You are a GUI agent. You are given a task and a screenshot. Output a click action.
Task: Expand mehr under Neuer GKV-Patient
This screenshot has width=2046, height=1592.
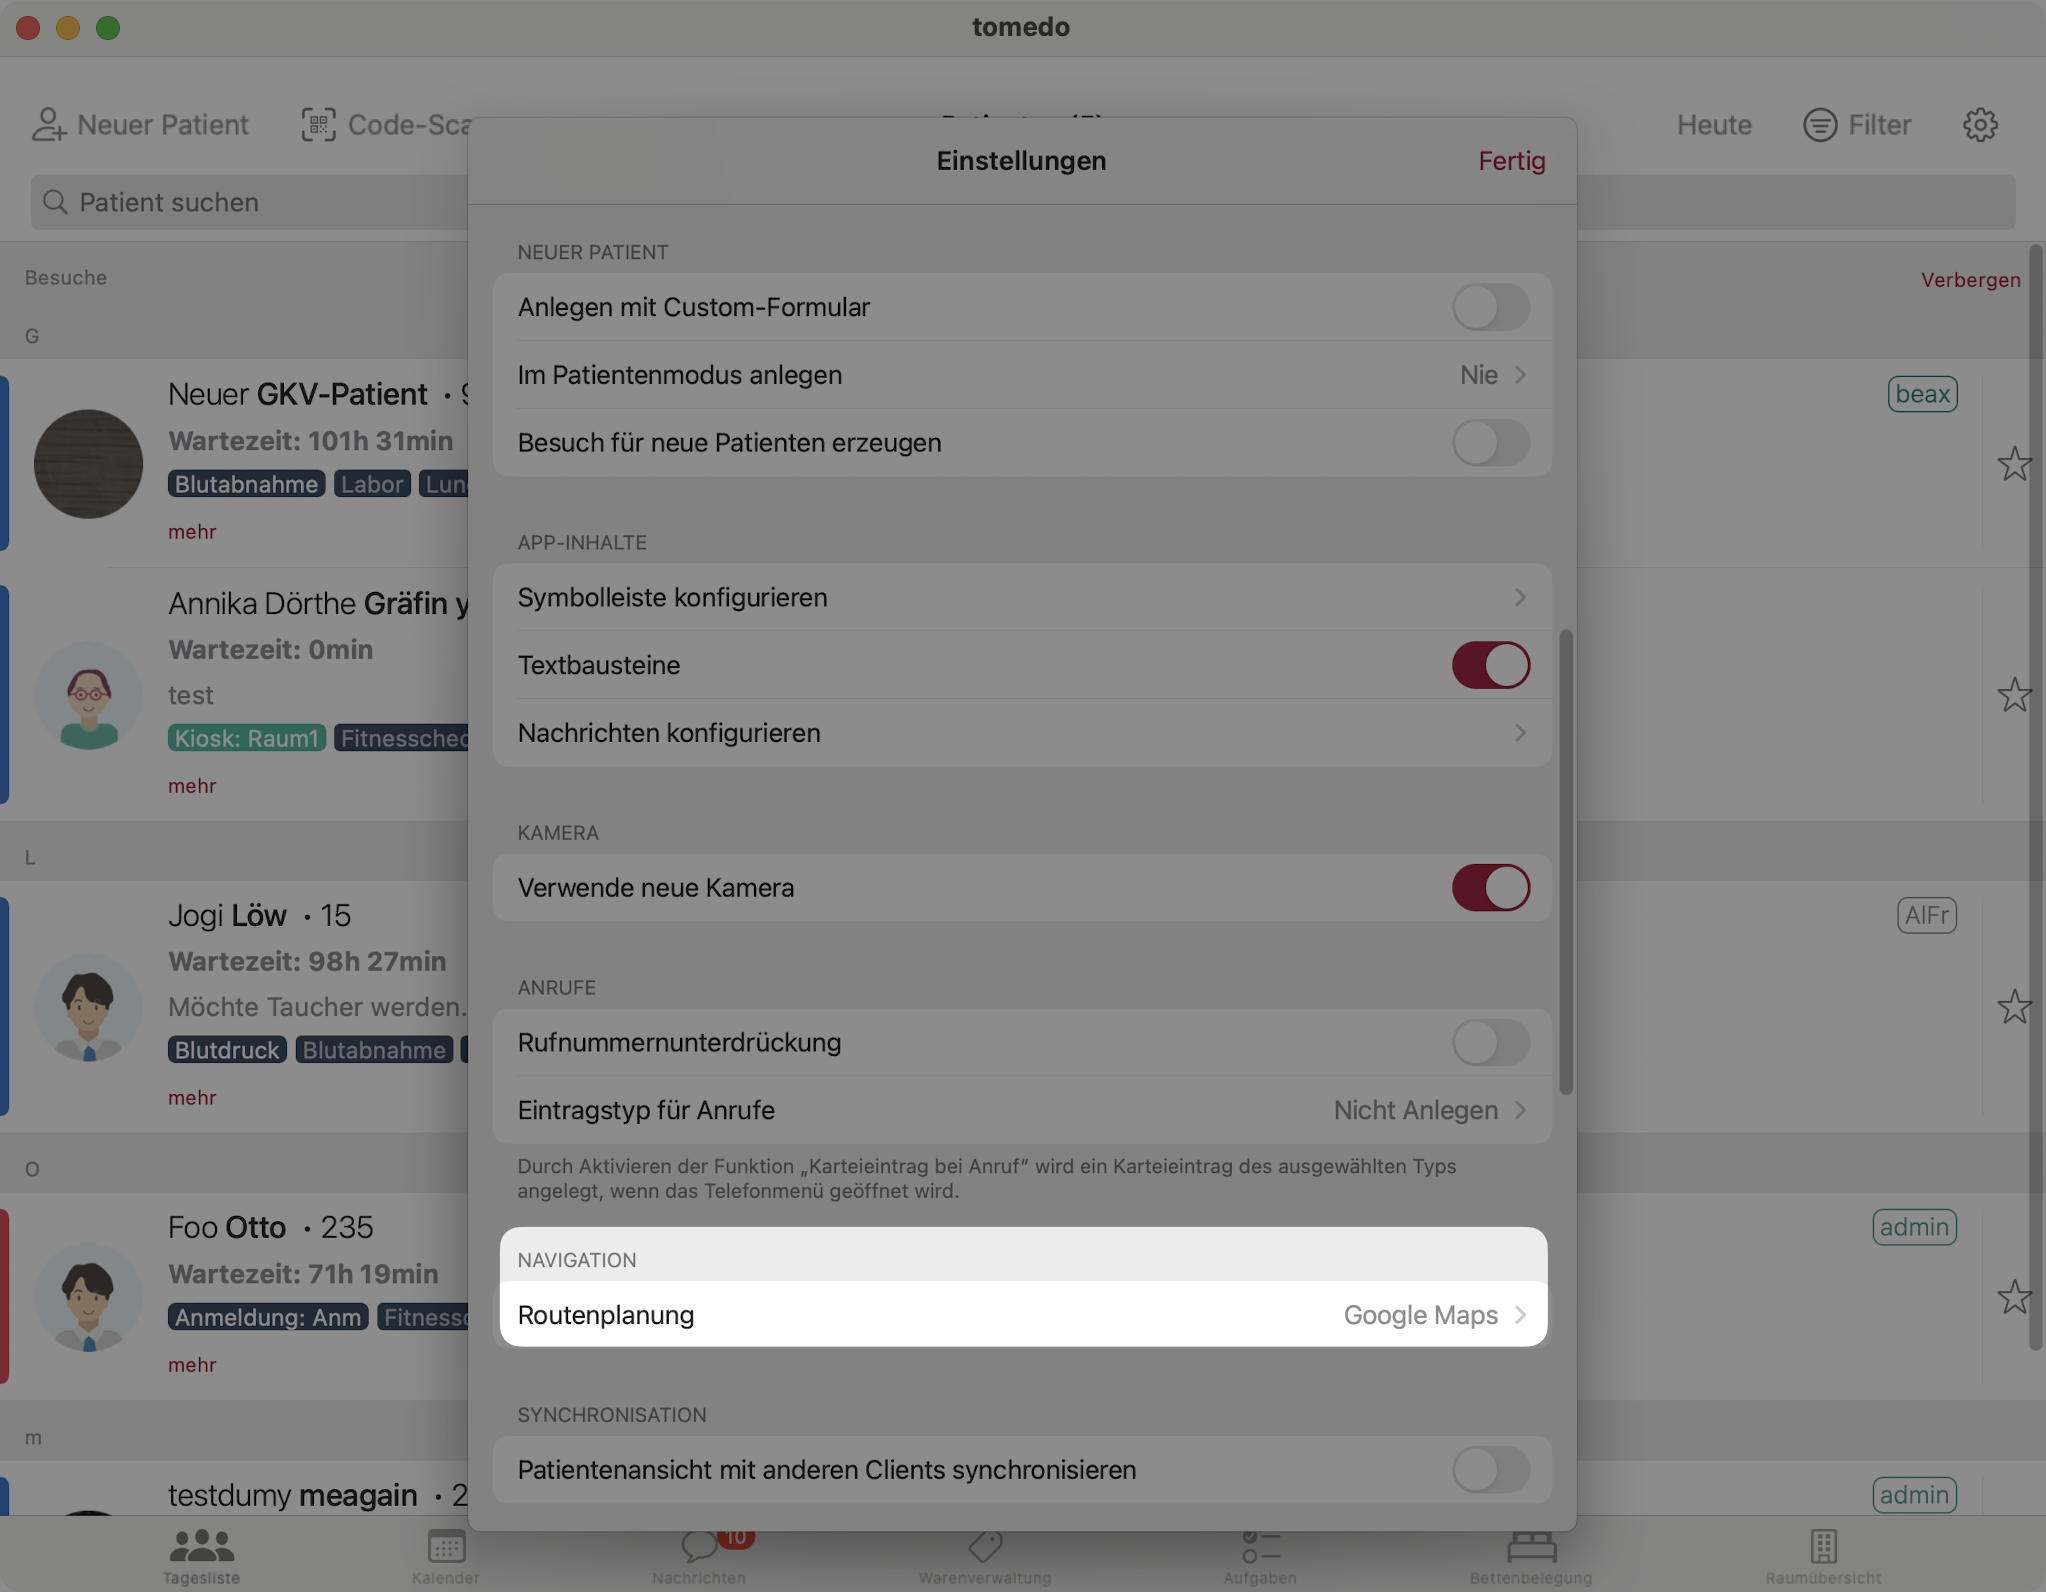(192, 532)
